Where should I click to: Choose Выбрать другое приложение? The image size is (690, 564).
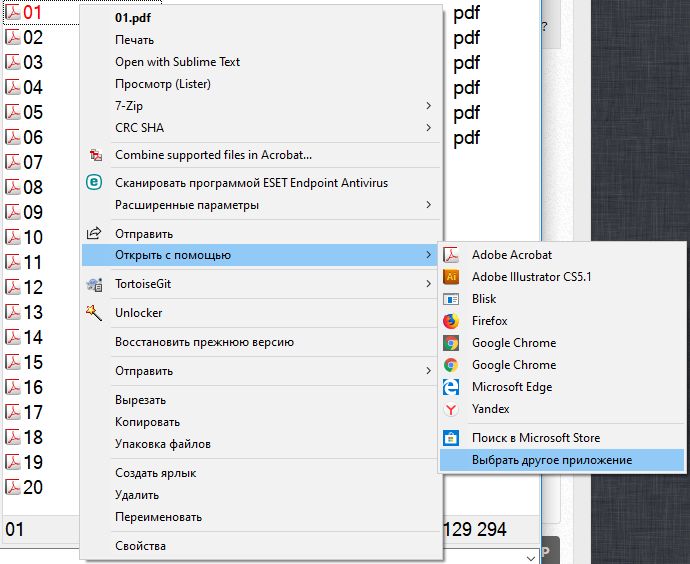coord(552,460)
